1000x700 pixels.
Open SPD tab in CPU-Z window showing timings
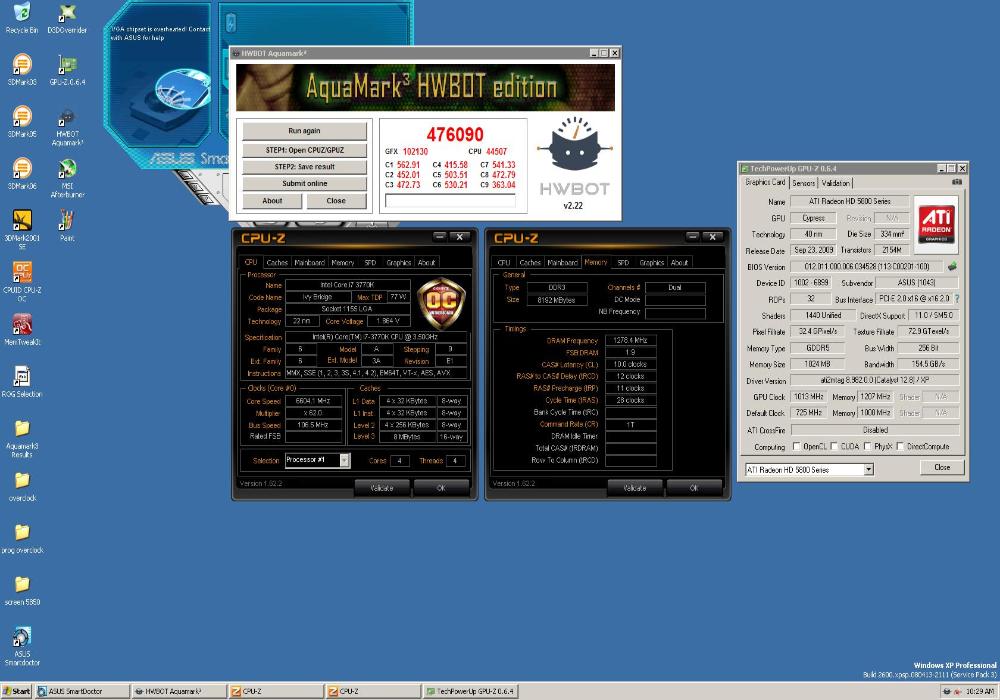click(623, 263)
